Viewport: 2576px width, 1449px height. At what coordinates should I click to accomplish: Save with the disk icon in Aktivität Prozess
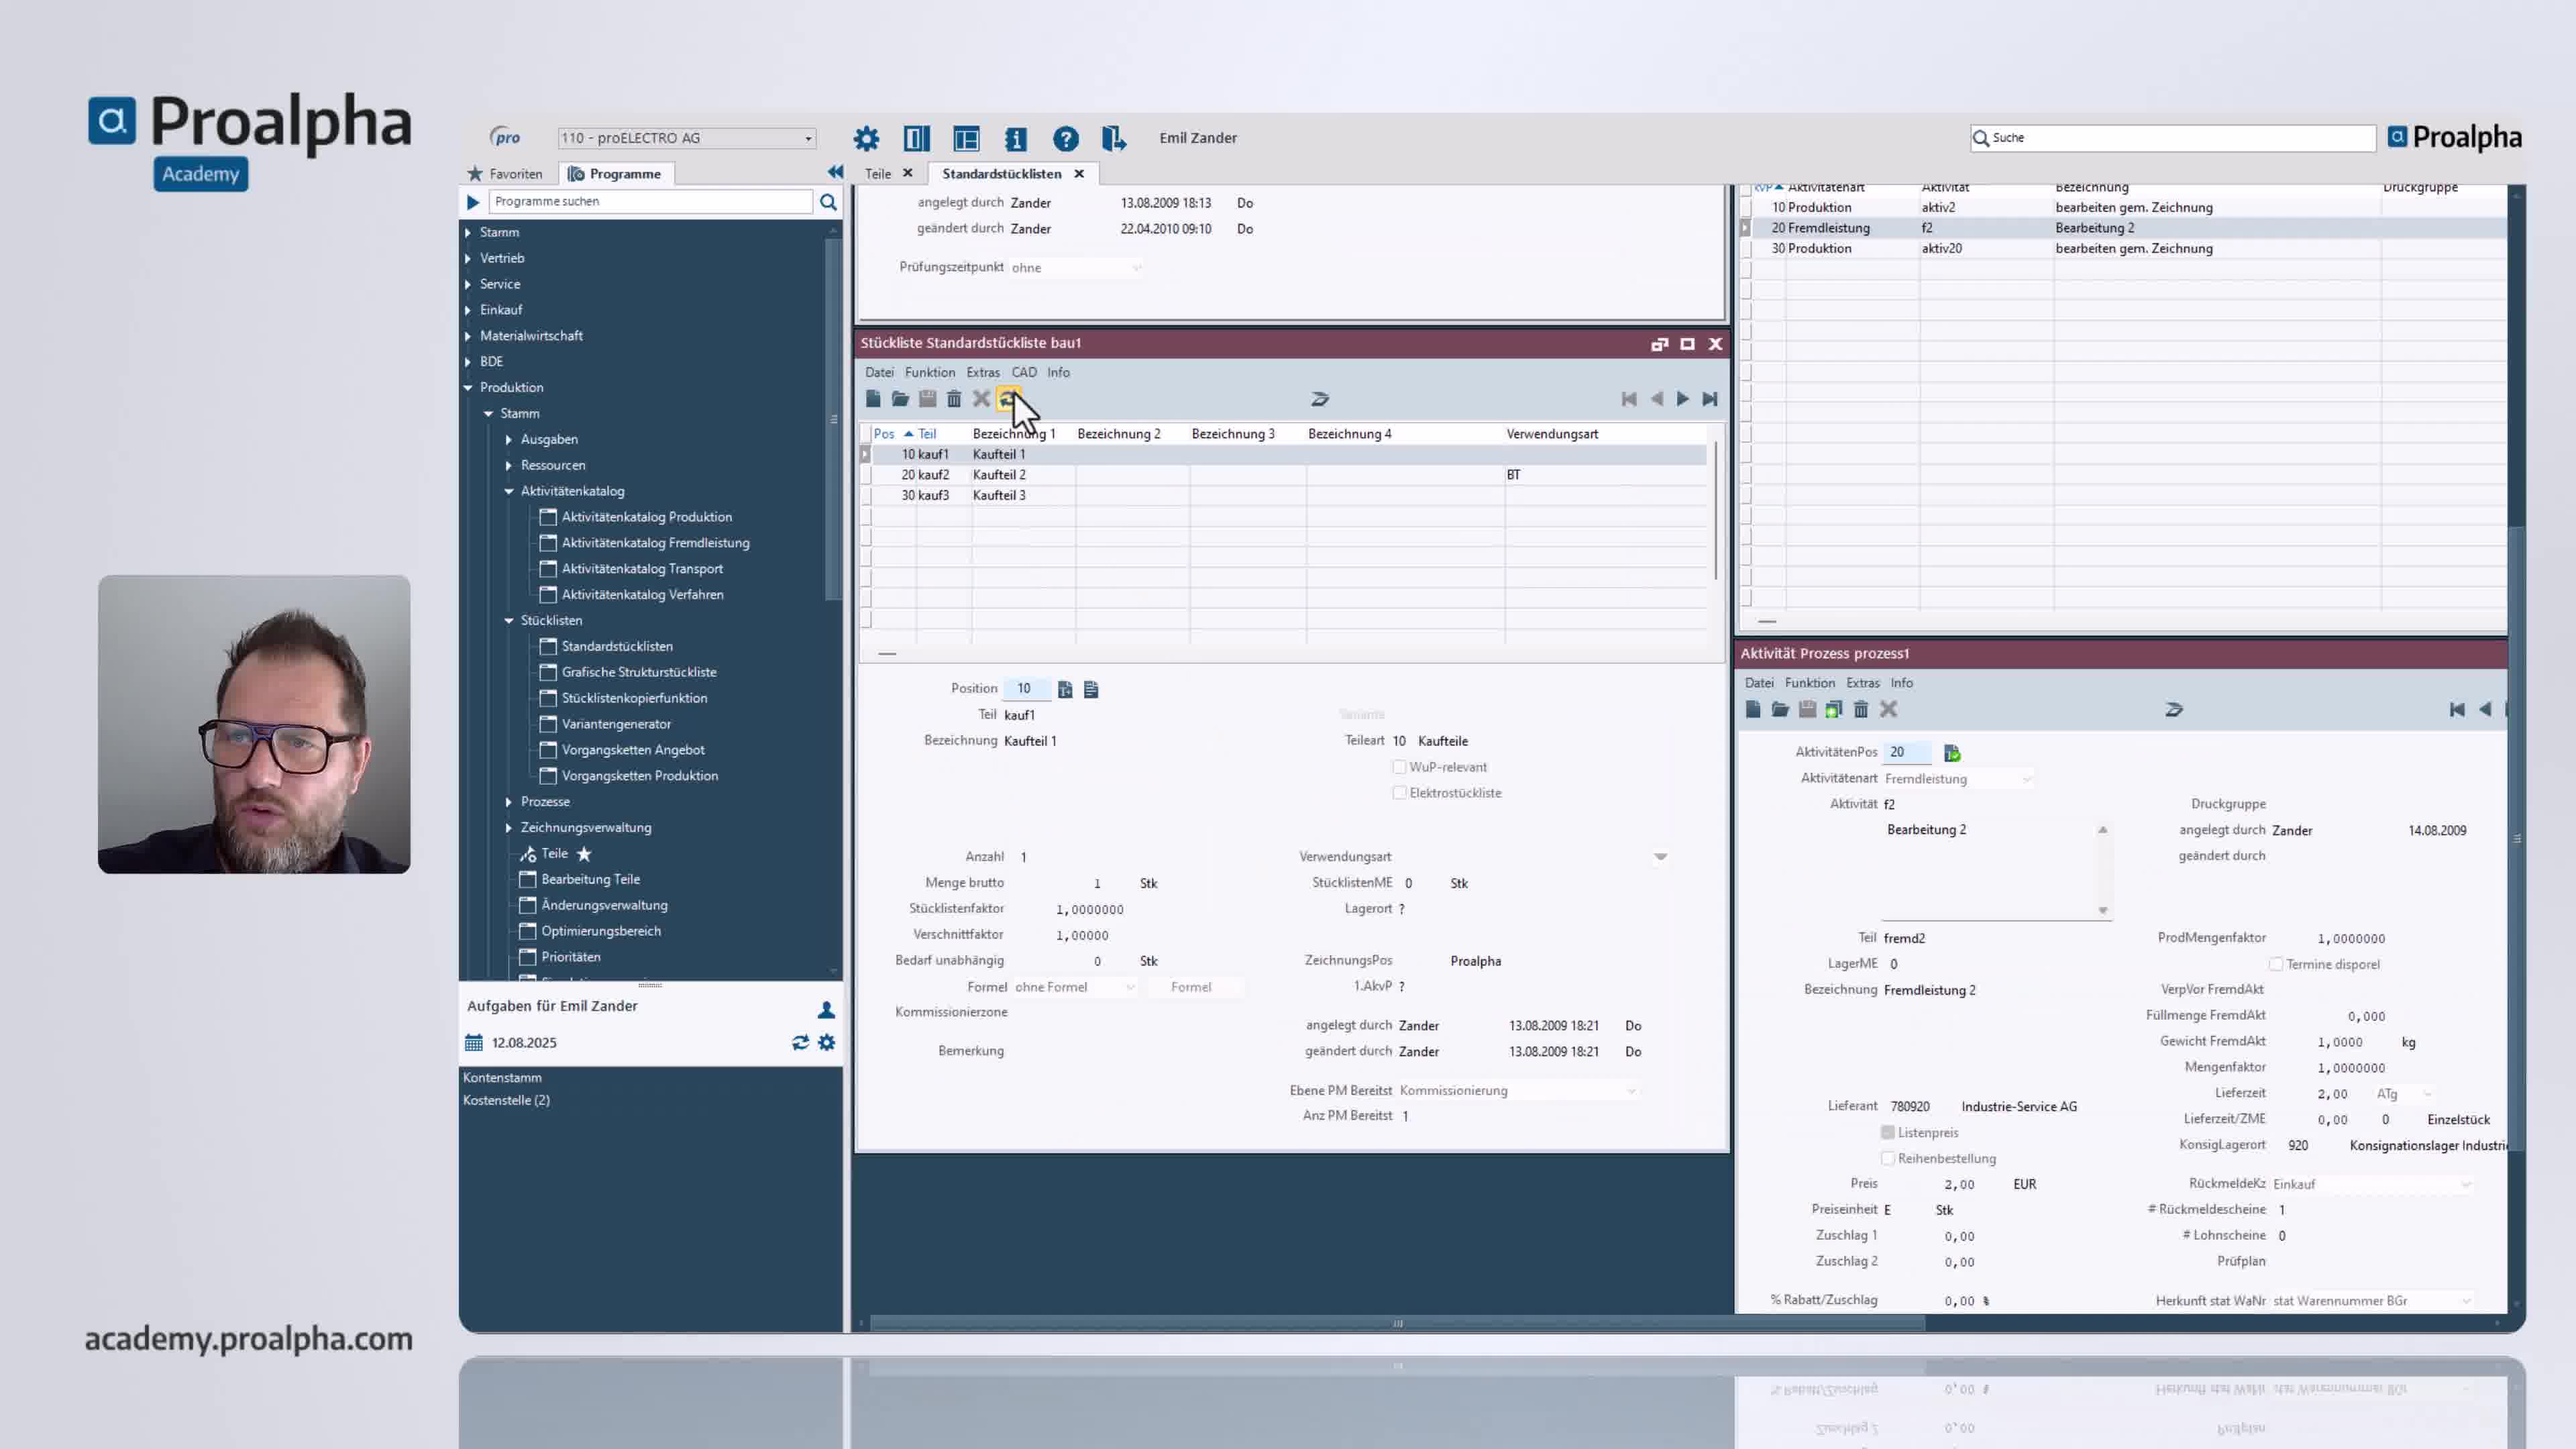click(x=1808, y=709)
